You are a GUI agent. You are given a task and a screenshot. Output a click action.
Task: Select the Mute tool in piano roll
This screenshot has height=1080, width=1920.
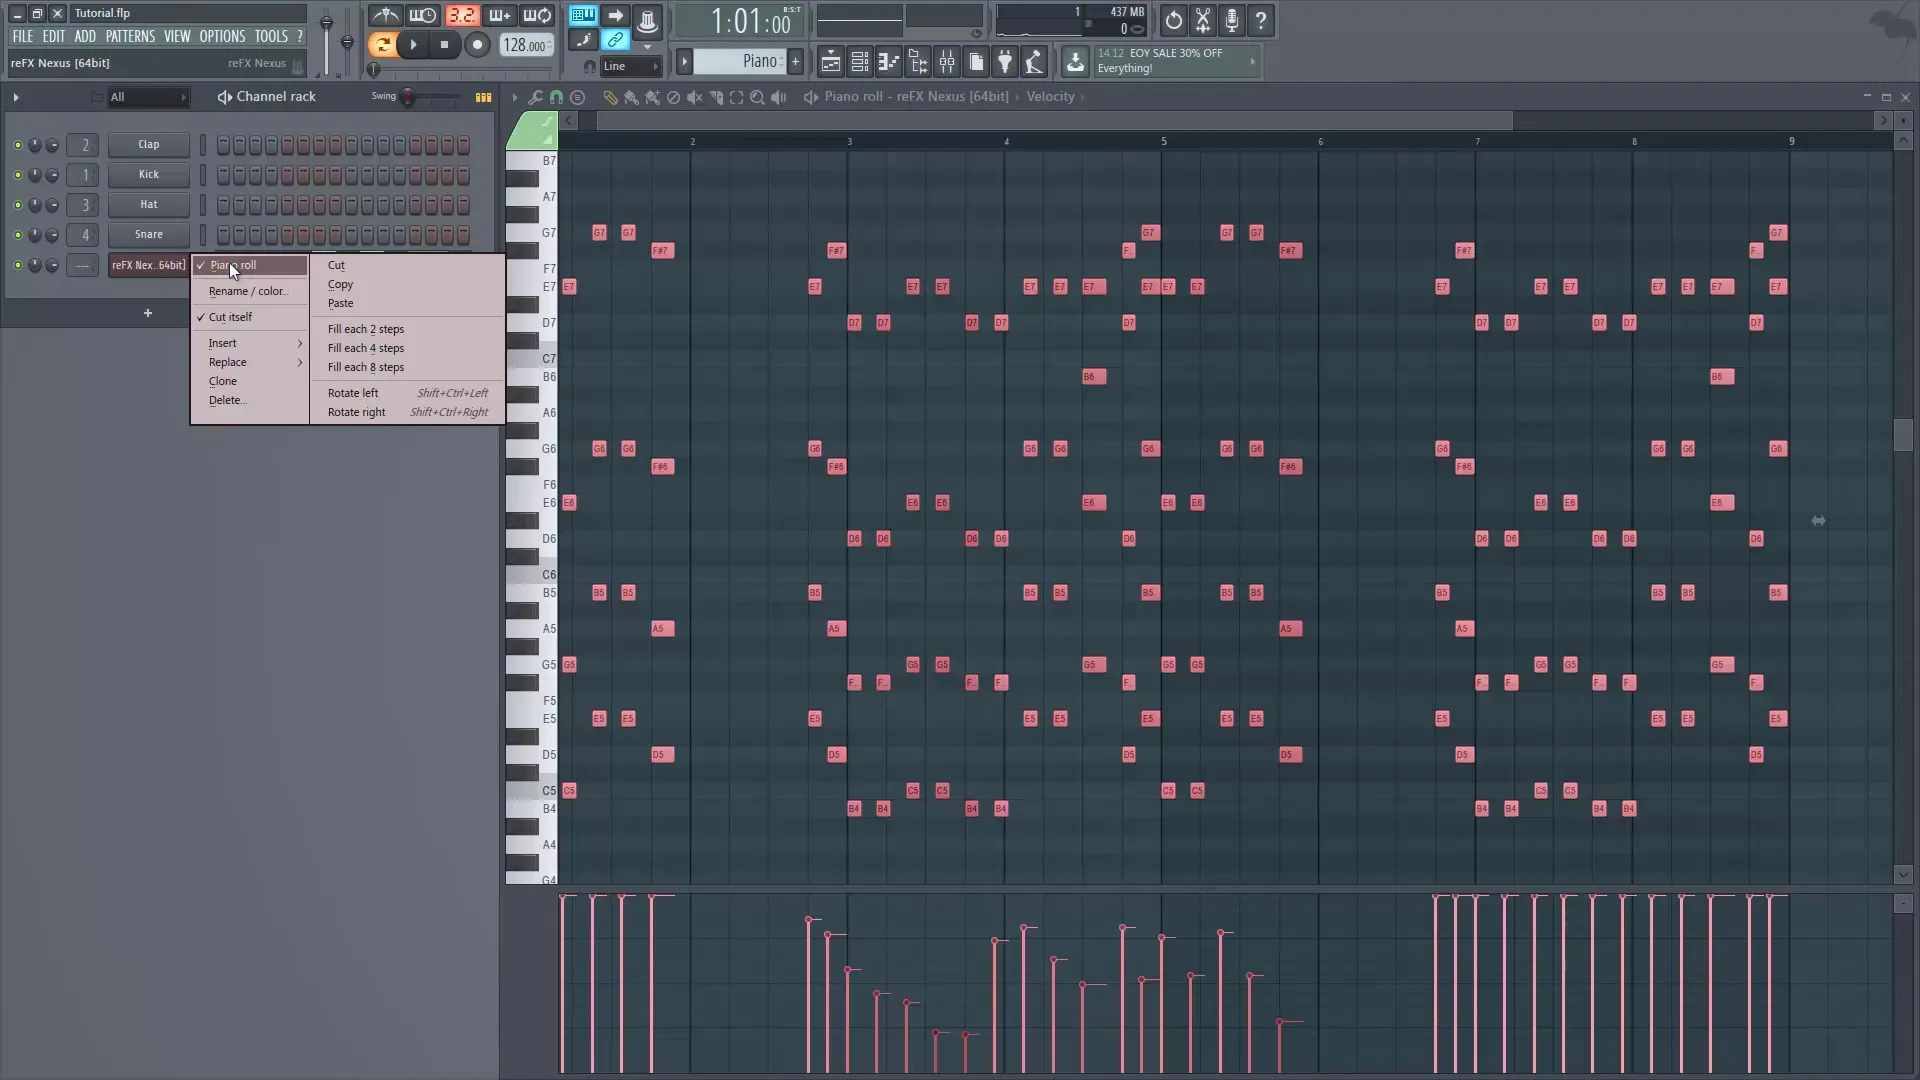click(x=695, y=97)
